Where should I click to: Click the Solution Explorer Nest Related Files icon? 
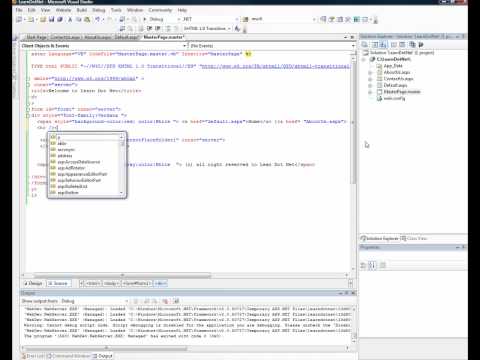pos(383,45)
